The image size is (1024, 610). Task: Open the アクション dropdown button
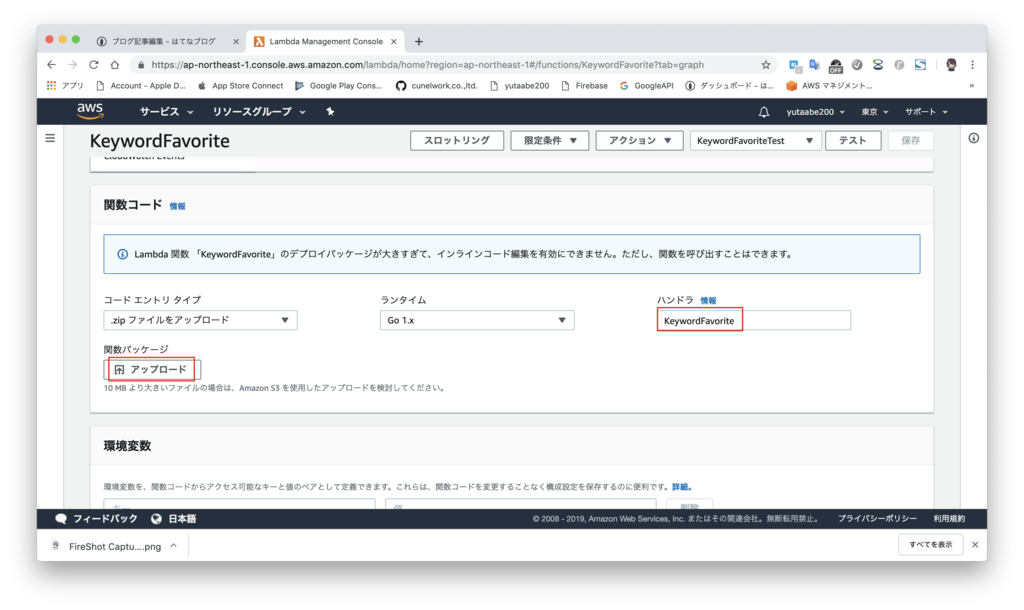639,140
